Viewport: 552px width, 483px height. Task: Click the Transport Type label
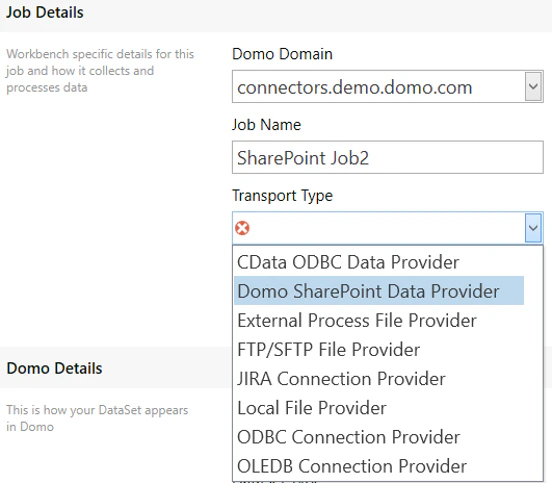(x=282, y=196)
